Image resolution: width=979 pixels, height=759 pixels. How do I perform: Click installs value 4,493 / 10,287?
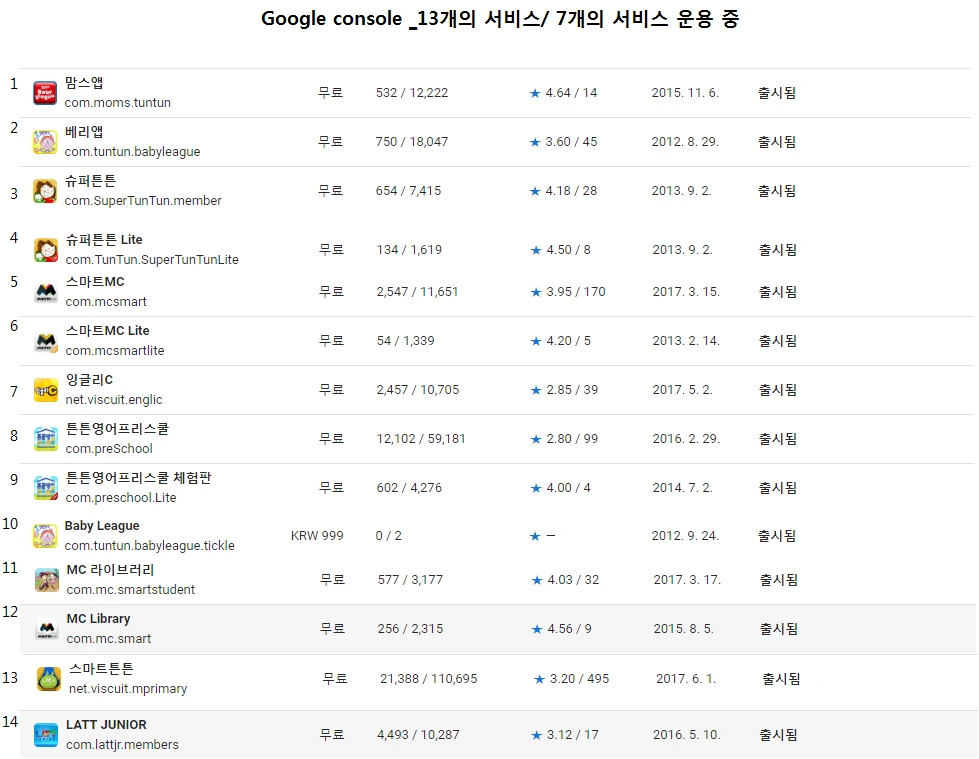coord(418,735)
